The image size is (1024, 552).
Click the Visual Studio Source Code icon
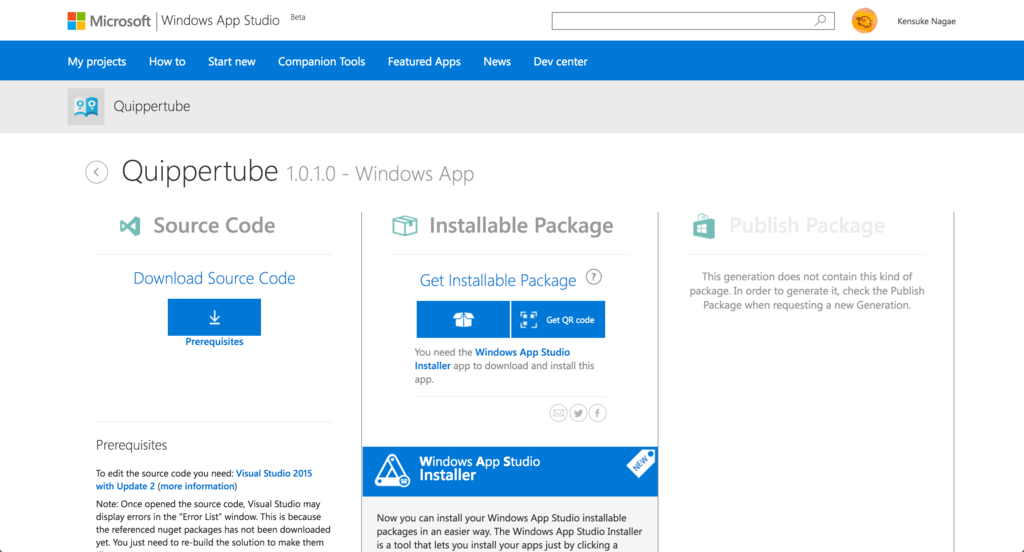point(130,226)
